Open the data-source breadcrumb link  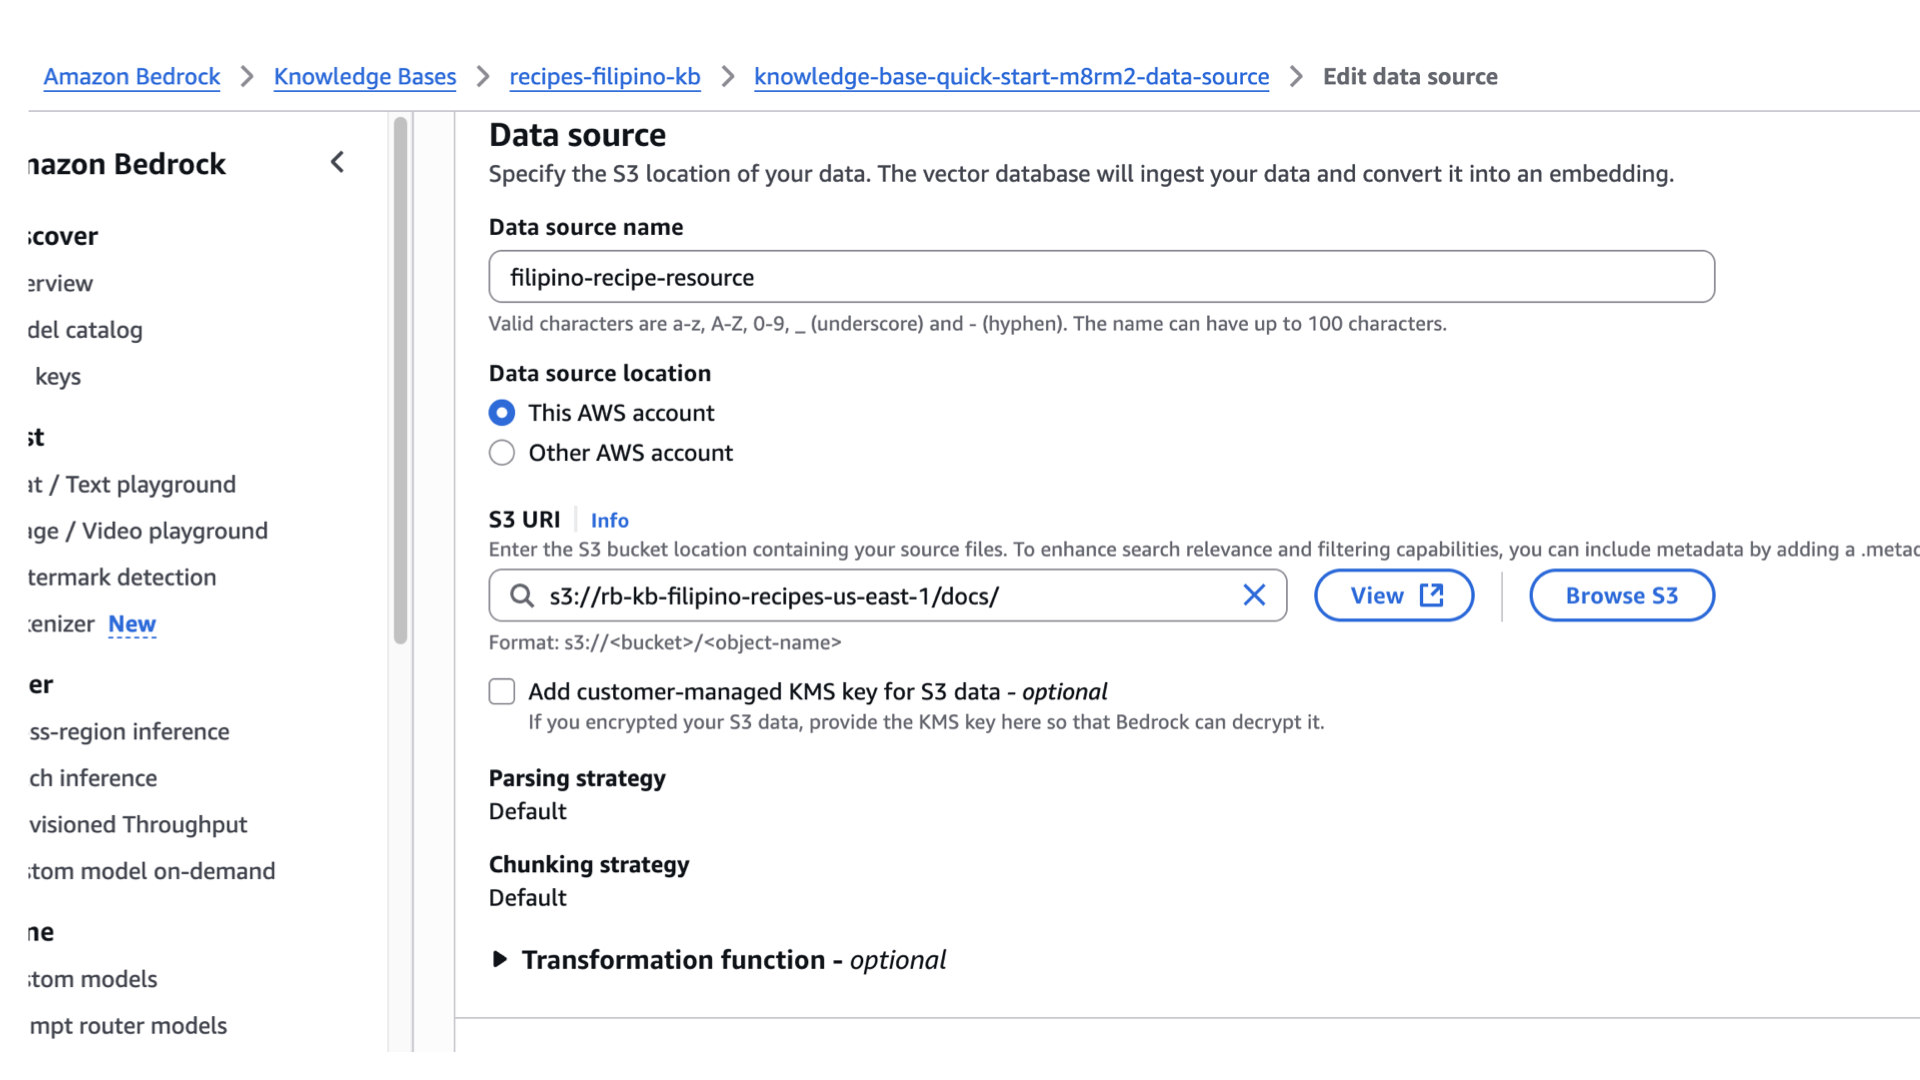[1011, 77]
